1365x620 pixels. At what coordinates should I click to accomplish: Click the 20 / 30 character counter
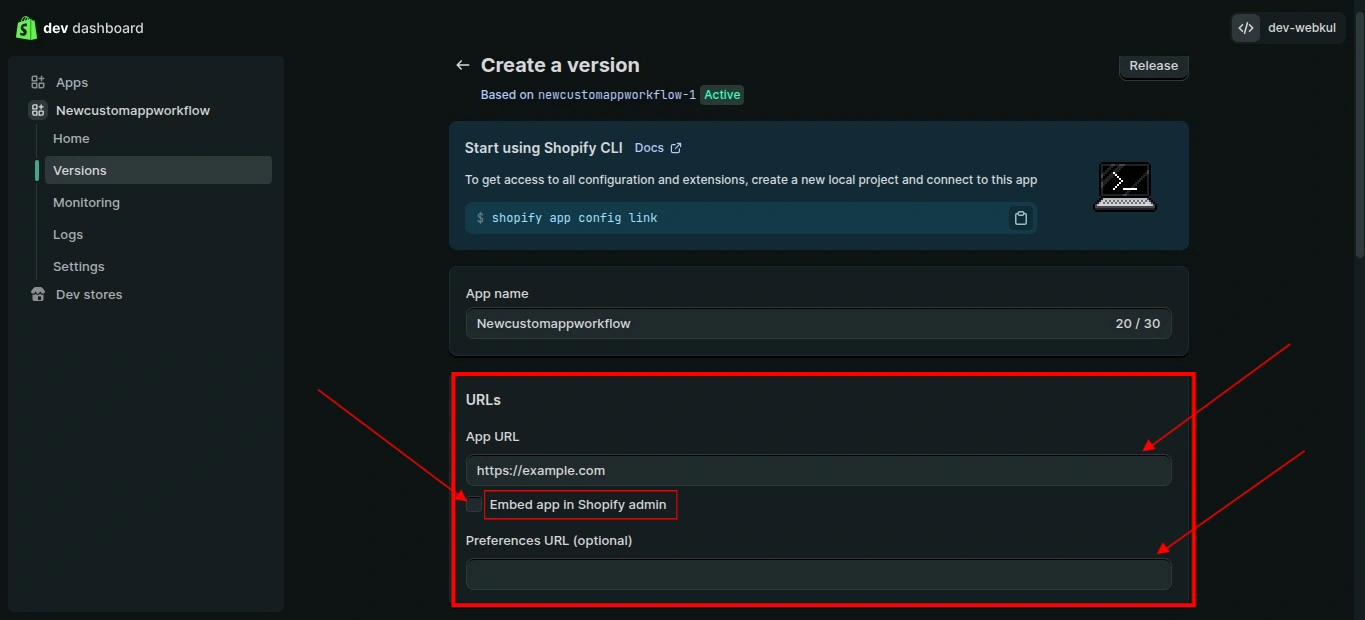[1138, 324]
